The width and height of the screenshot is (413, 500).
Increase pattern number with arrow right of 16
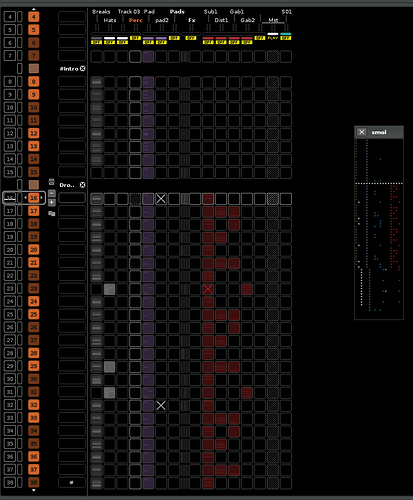pos(41,198)
